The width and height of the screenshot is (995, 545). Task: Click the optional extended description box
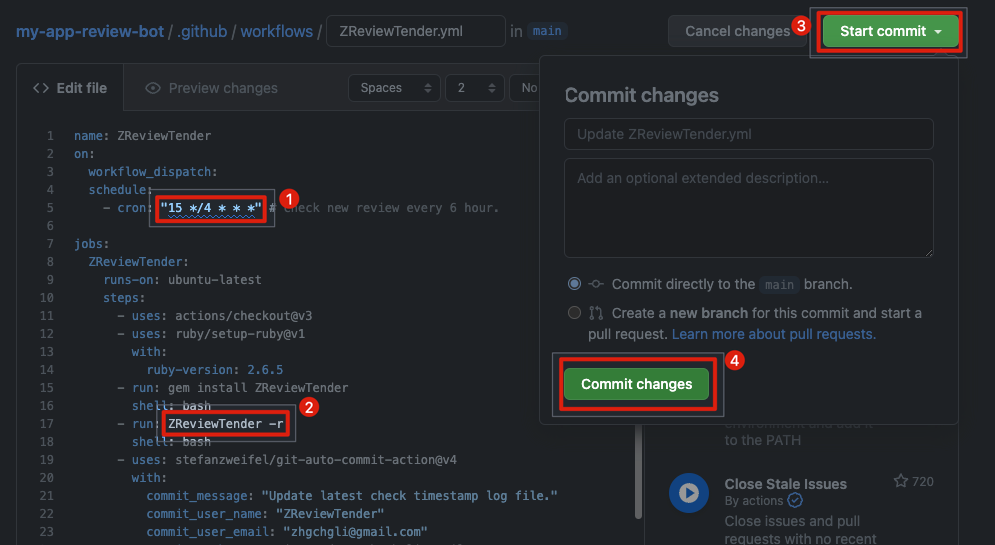coord(749,208)
